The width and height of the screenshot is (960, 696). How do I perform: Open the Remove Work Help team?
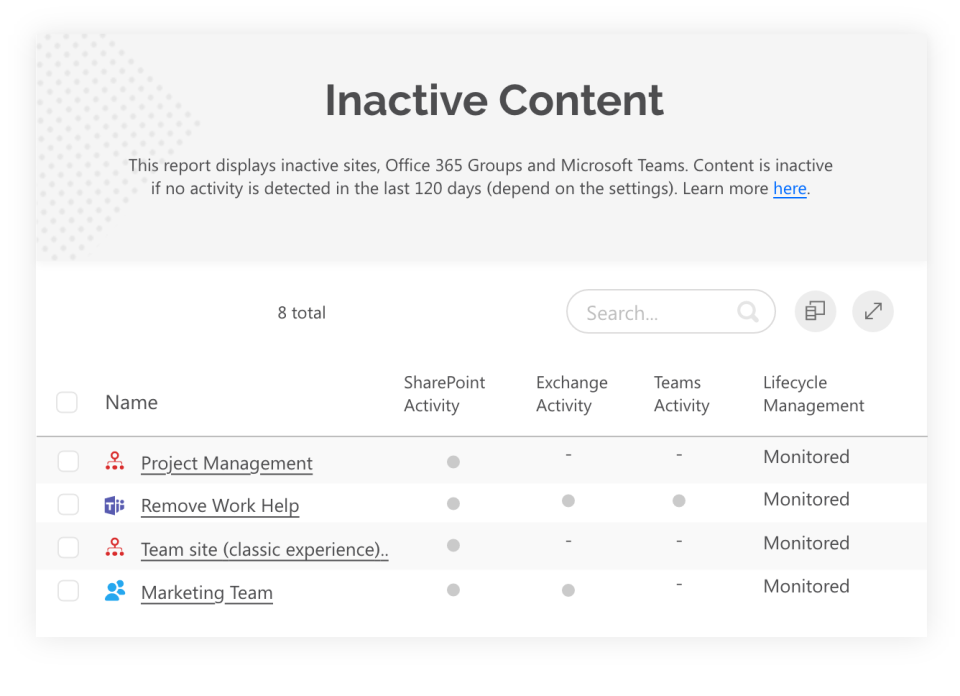pos(220,506)
